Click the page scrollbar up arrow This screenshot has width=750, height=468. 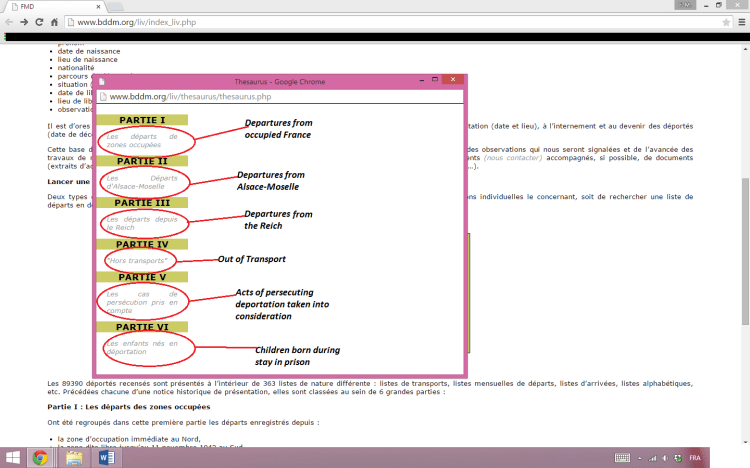(746, 49)
